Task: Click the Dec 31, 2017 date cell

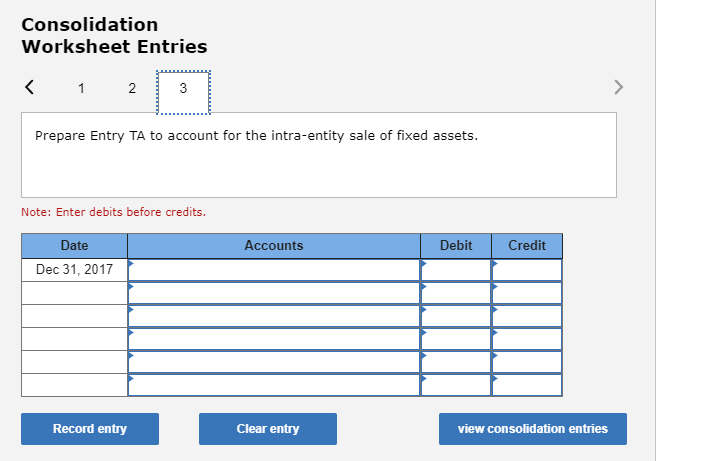Action: coord(75,270)
